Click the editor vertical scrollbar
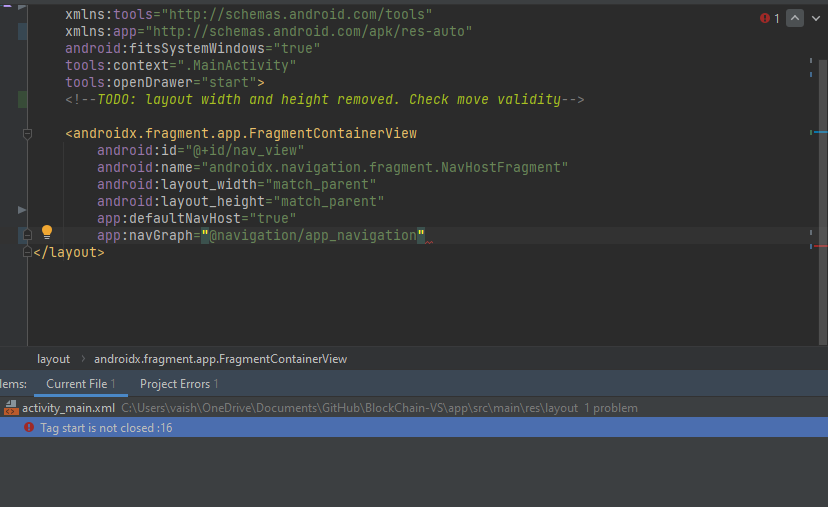The image size is (828, 507). [823, 201]
